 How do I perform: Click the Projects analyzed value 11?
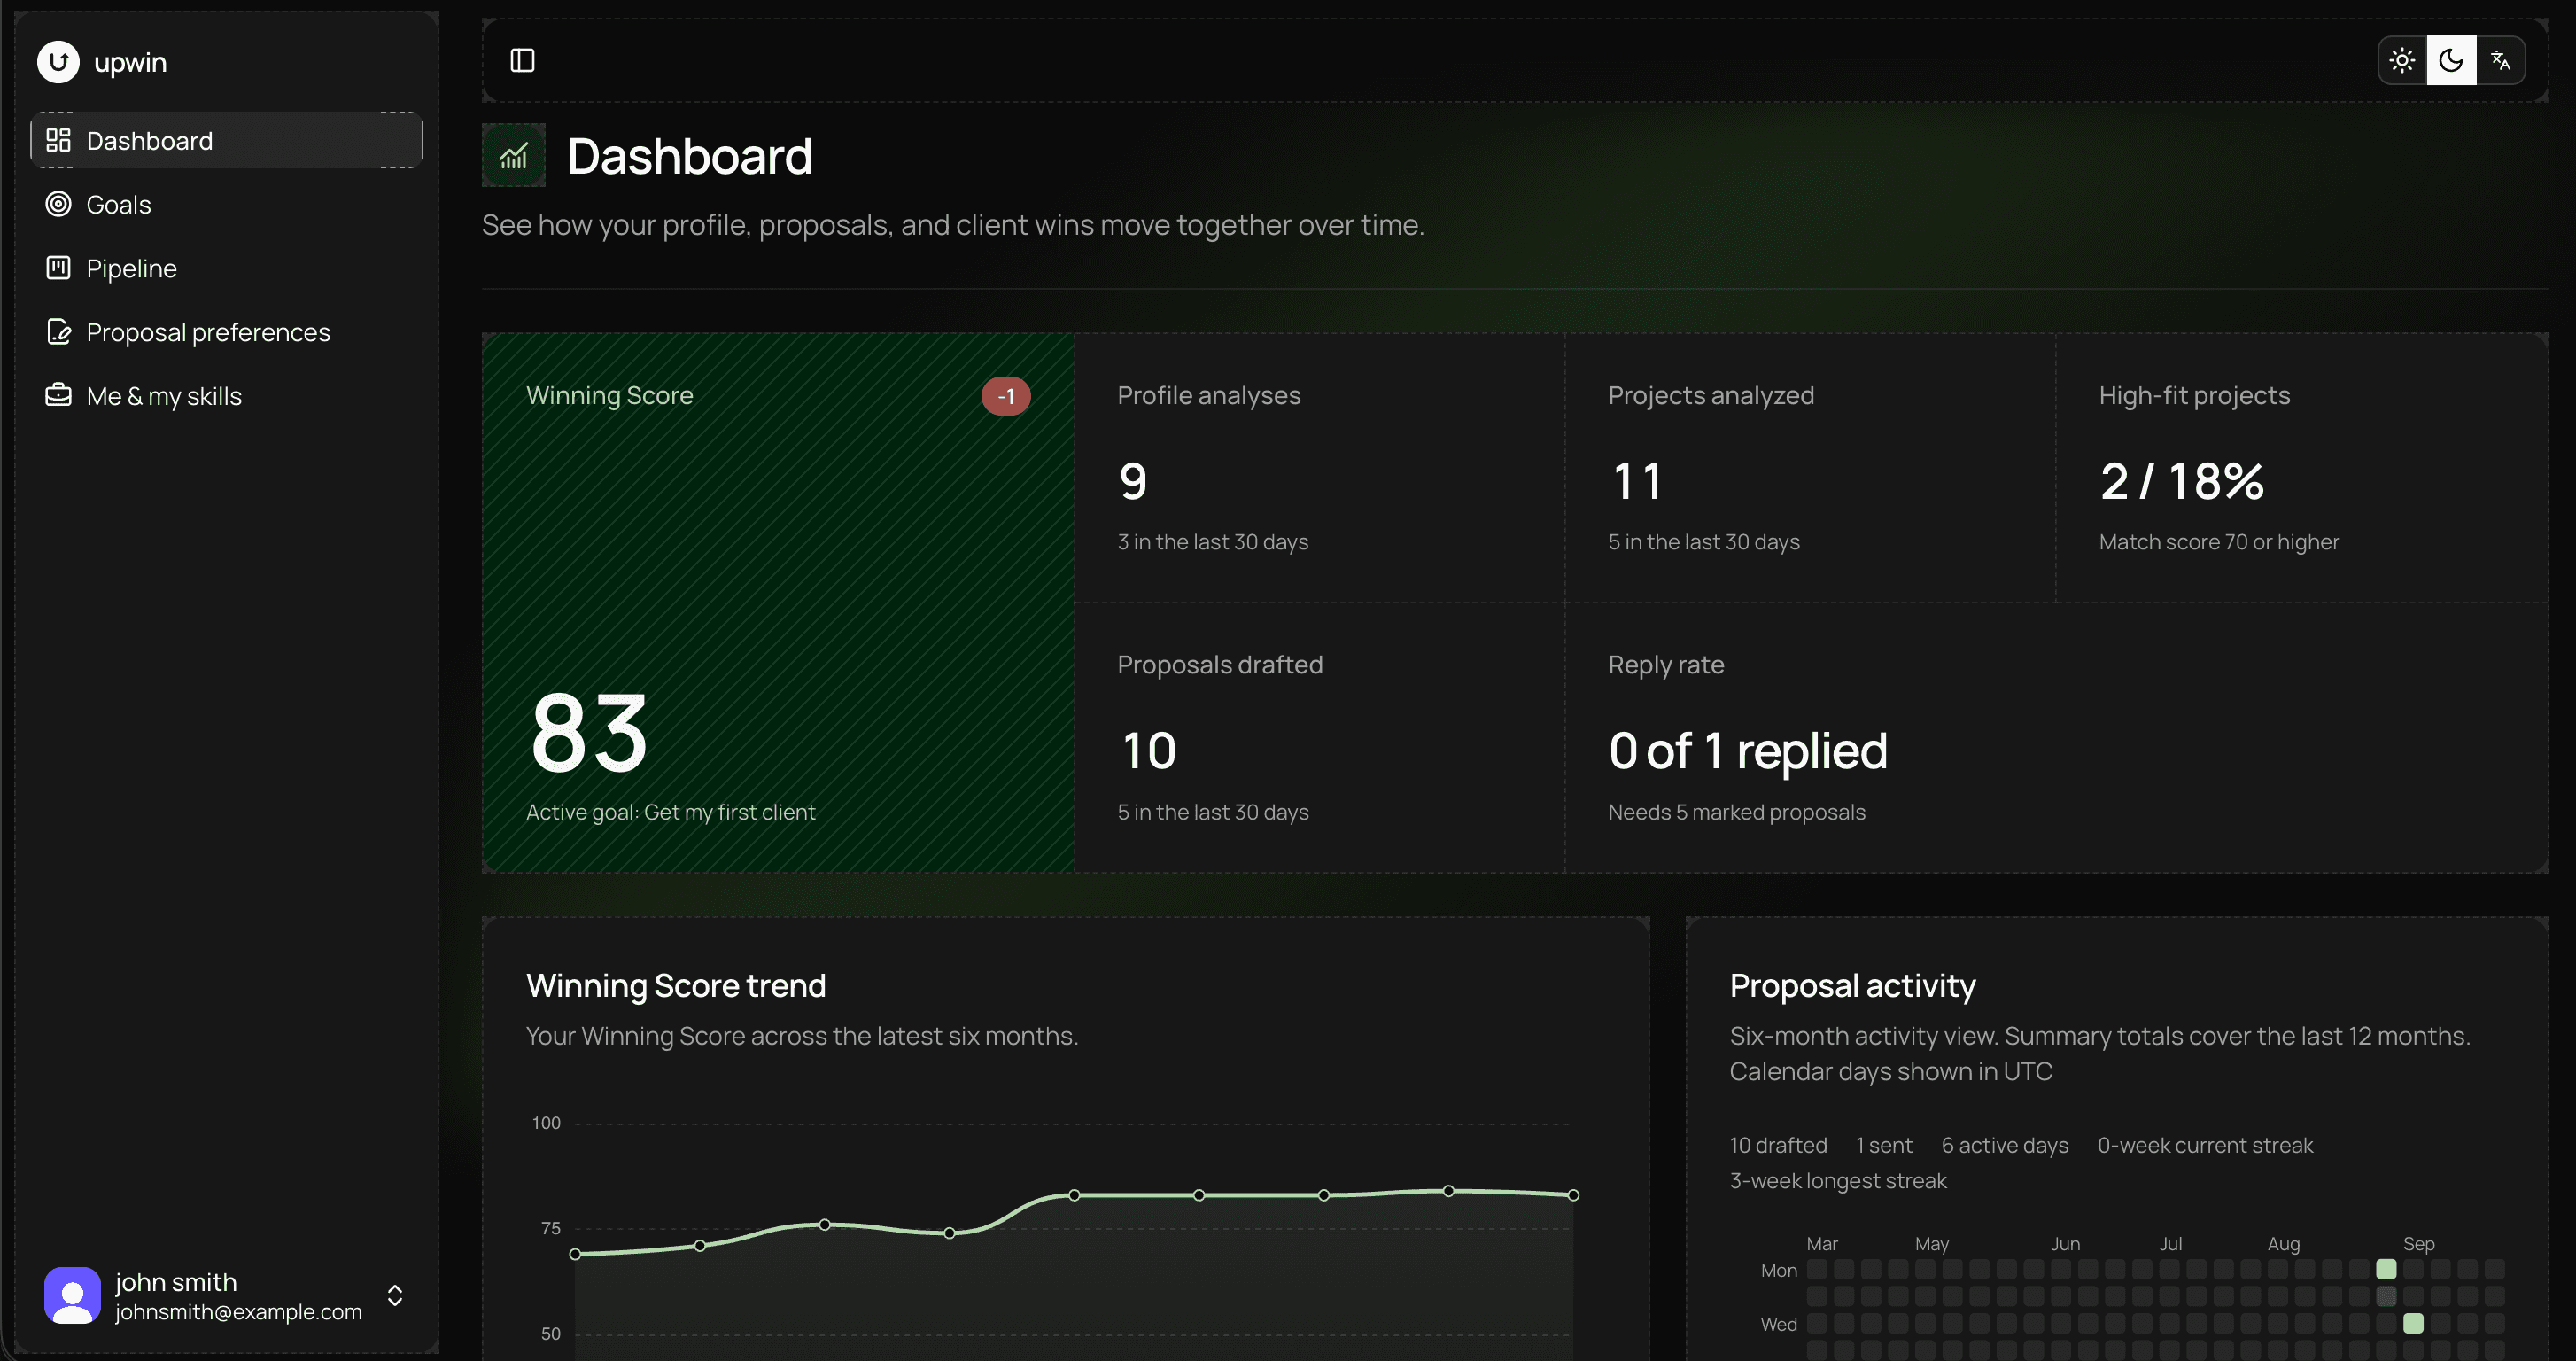[1637, 481]
